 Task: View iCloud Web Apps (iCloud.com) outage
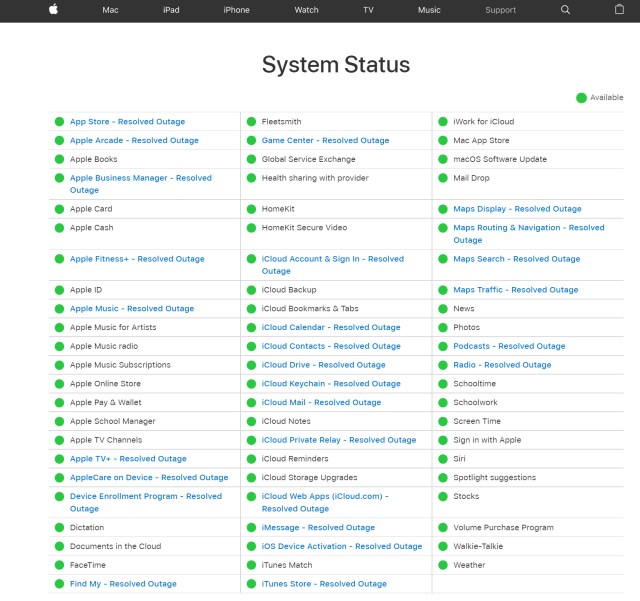(x=325, y=503)
